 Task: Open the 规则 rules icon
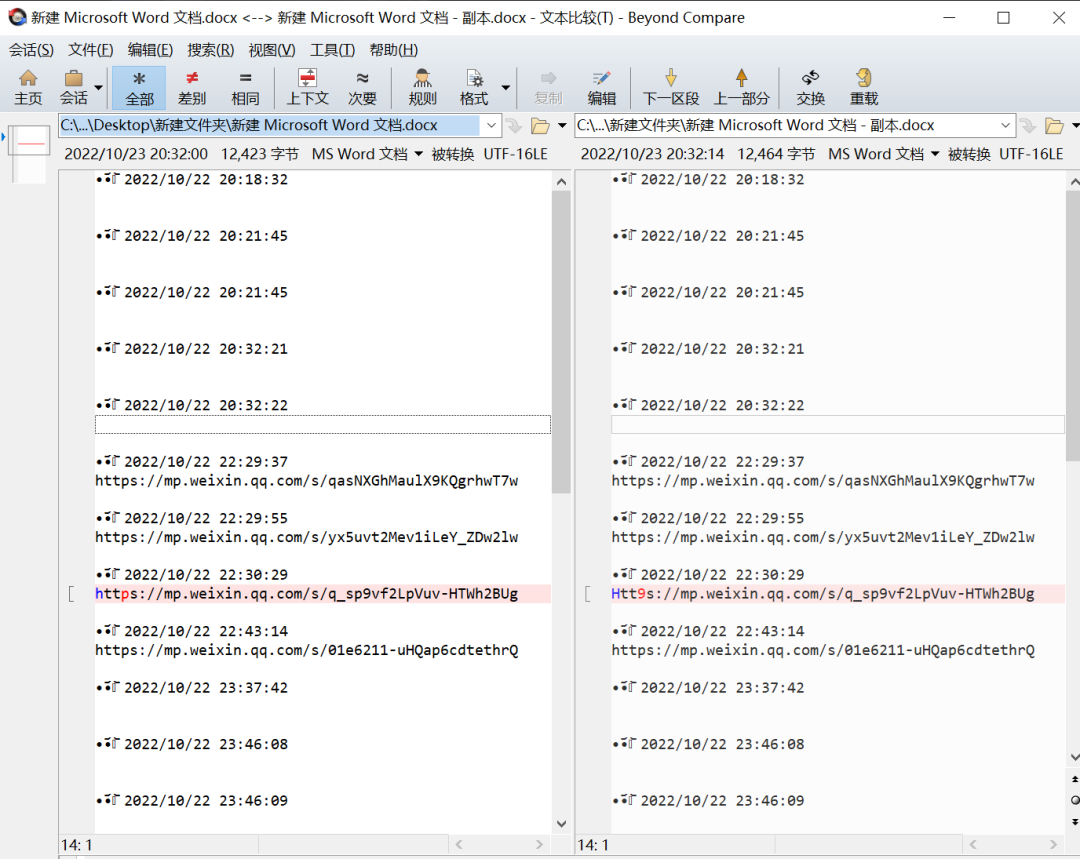pos(422,87)
